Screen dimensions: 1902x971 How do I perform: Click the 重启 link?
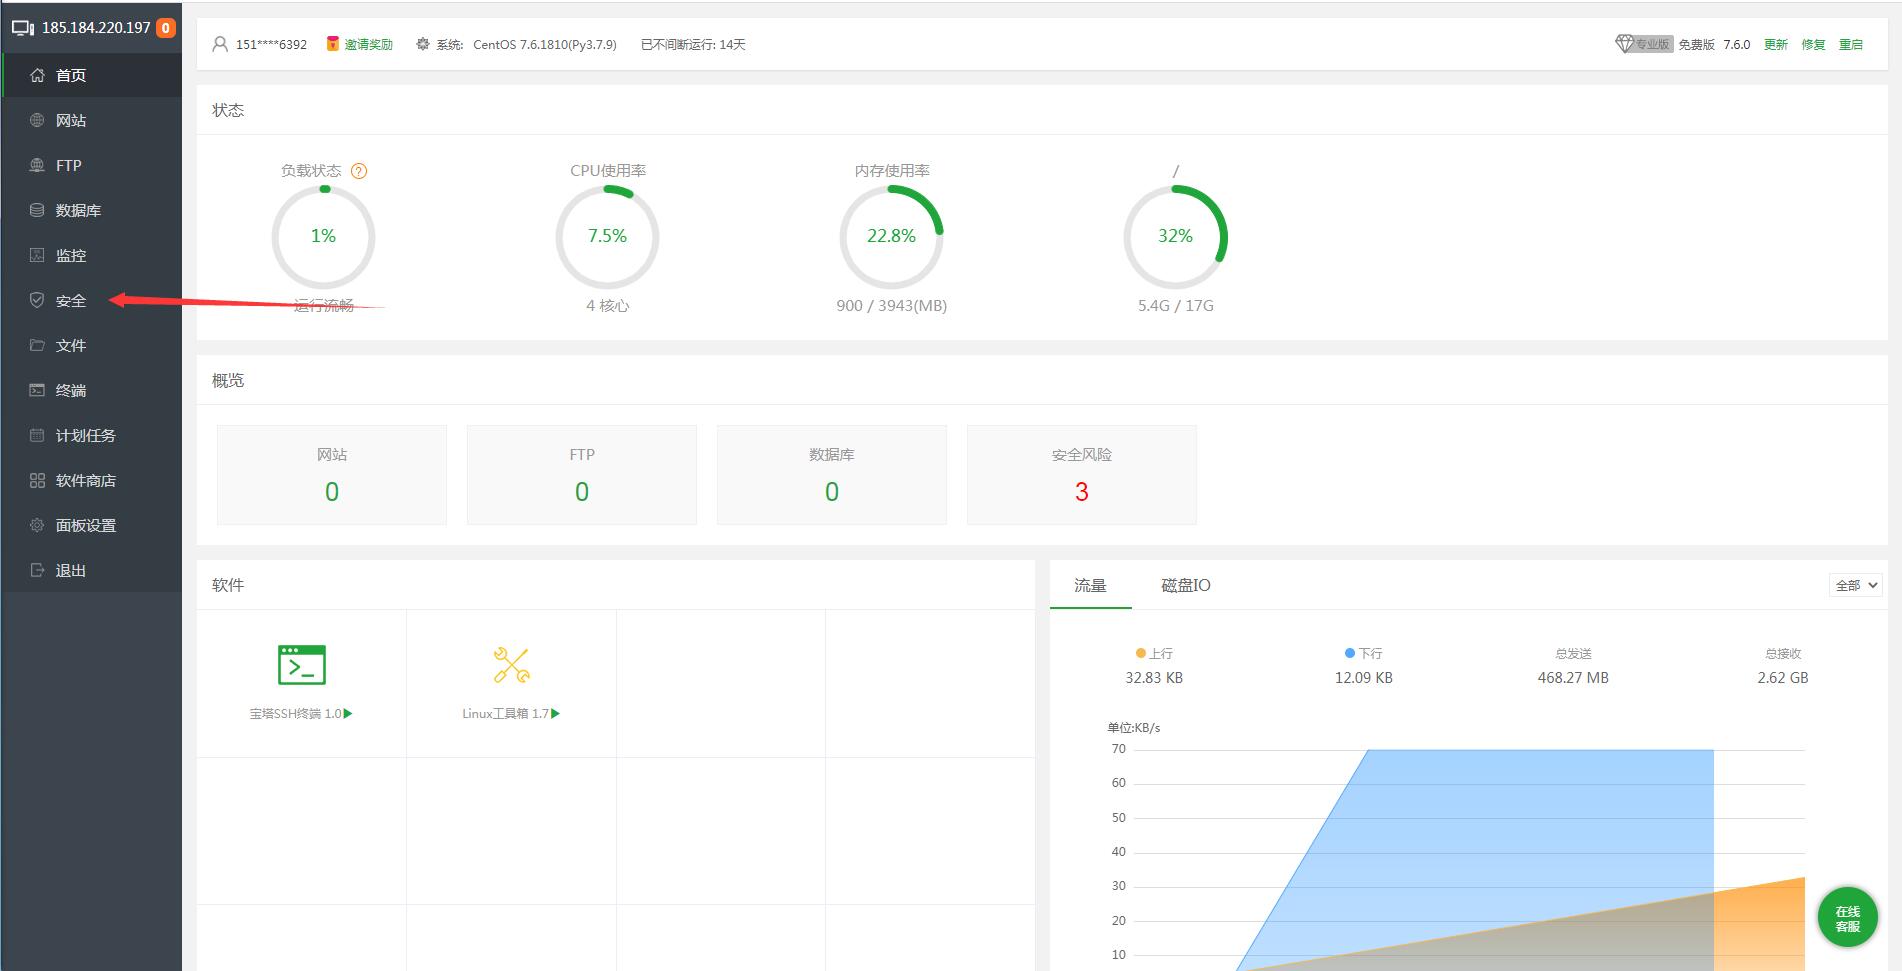[x=1851, y=44]
